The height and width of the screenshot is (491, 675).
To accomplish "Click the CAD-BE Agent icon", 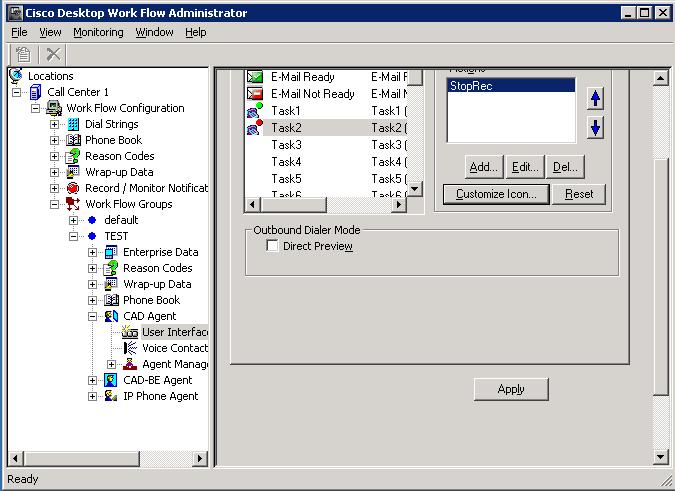I will 111,380.
